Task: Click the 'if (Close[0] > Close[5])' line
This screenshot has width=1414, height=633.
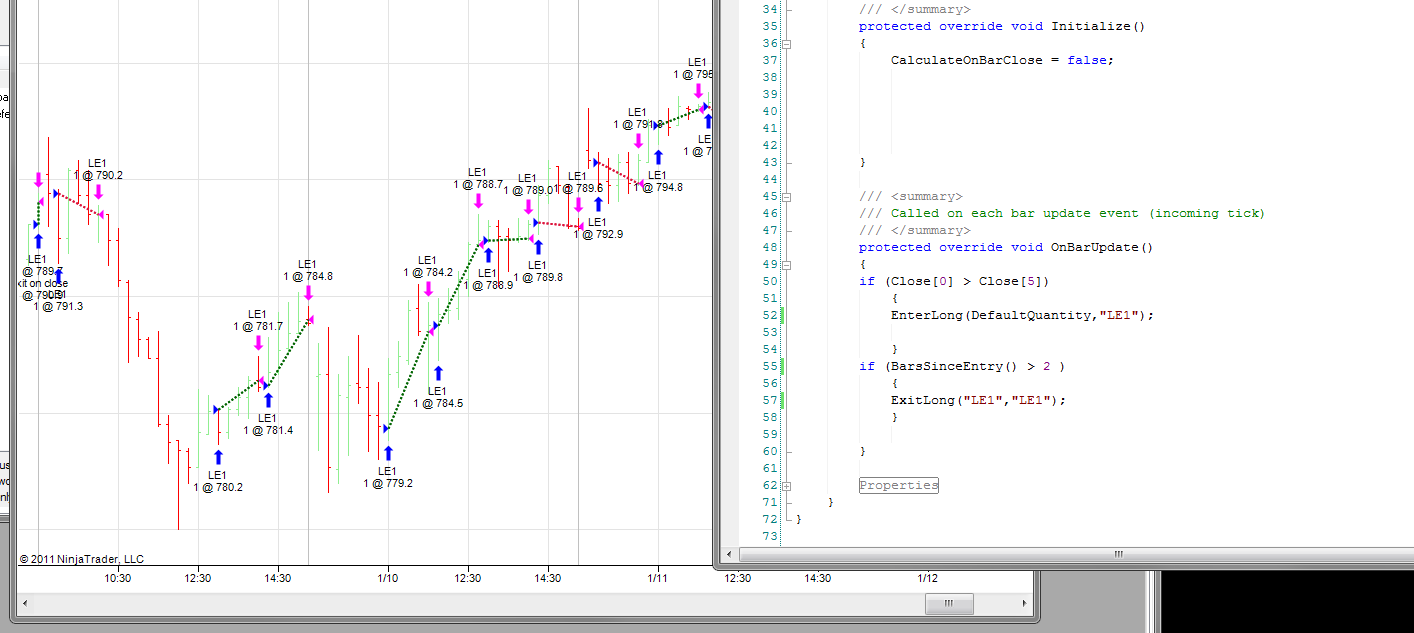Action: tap(955, 281)
